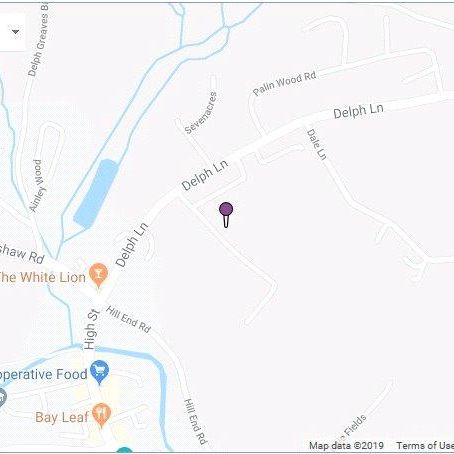Click the Map data ©2019 text
This screenshot has height=454, width=454.
(x=346, y=446)
